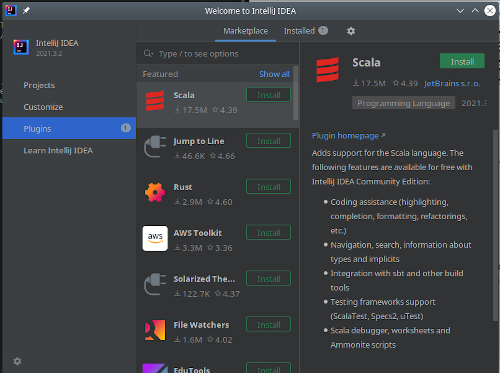500x373 pixels.
Task: Click the Solarized Theme plugin icon
Action: tap(155, 284)
